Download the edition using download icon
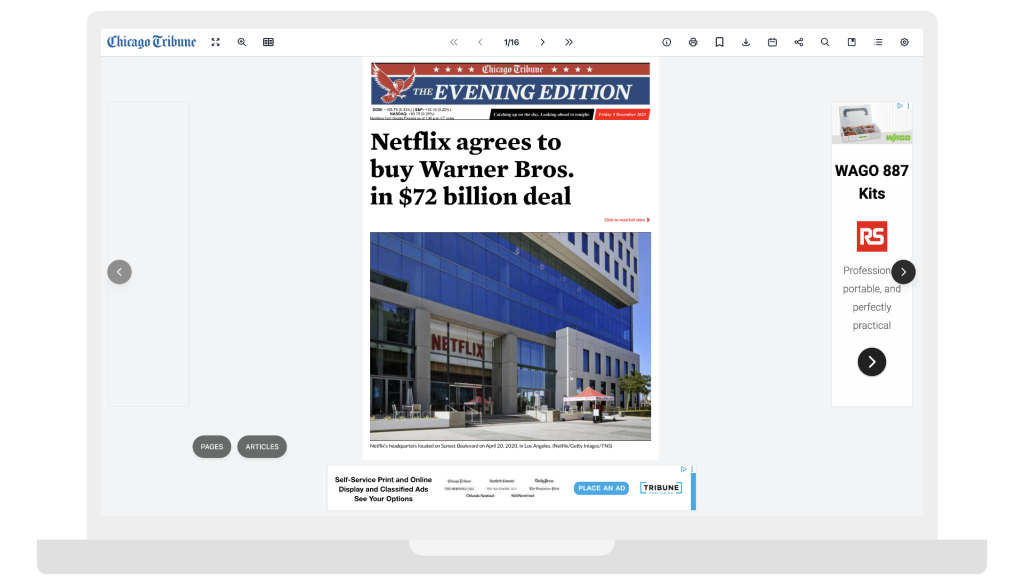 tap(746, 42)
